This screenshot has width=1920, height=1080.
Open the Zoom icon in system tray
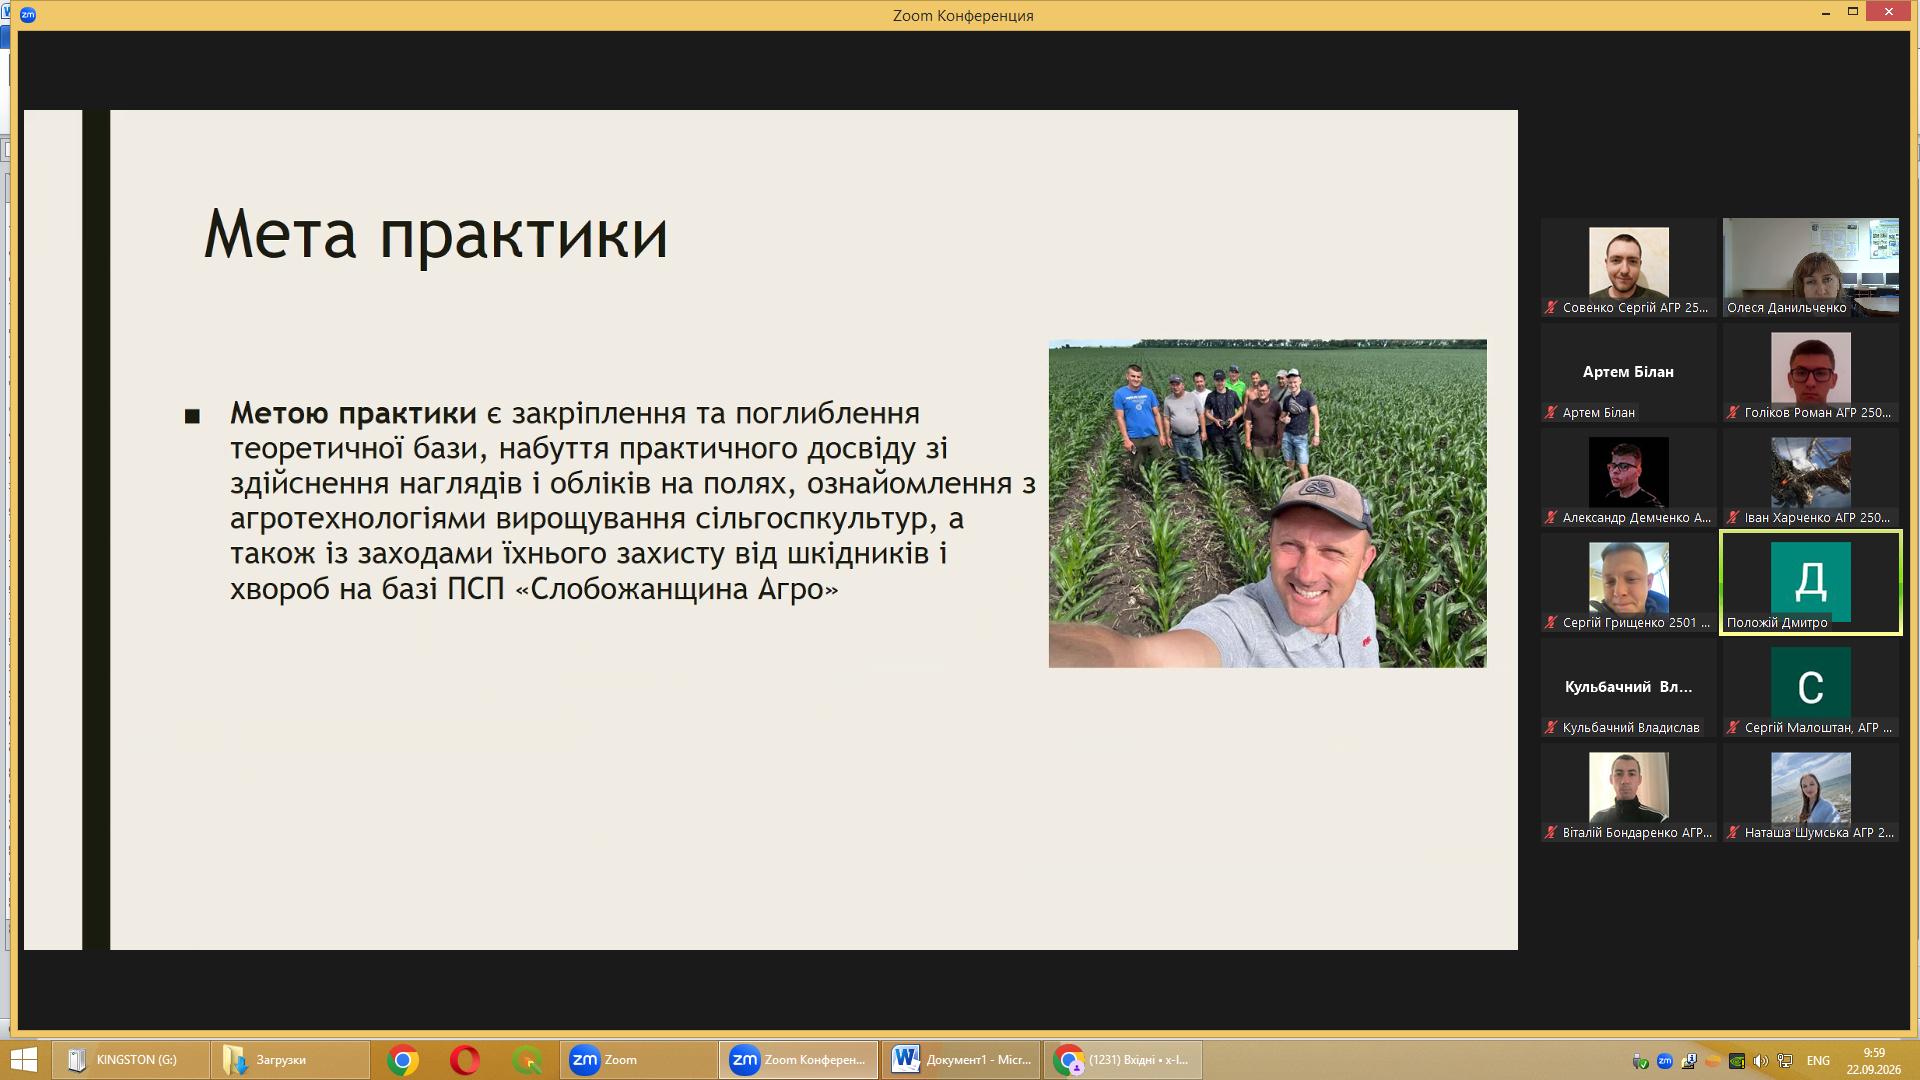(1665, 1061)
